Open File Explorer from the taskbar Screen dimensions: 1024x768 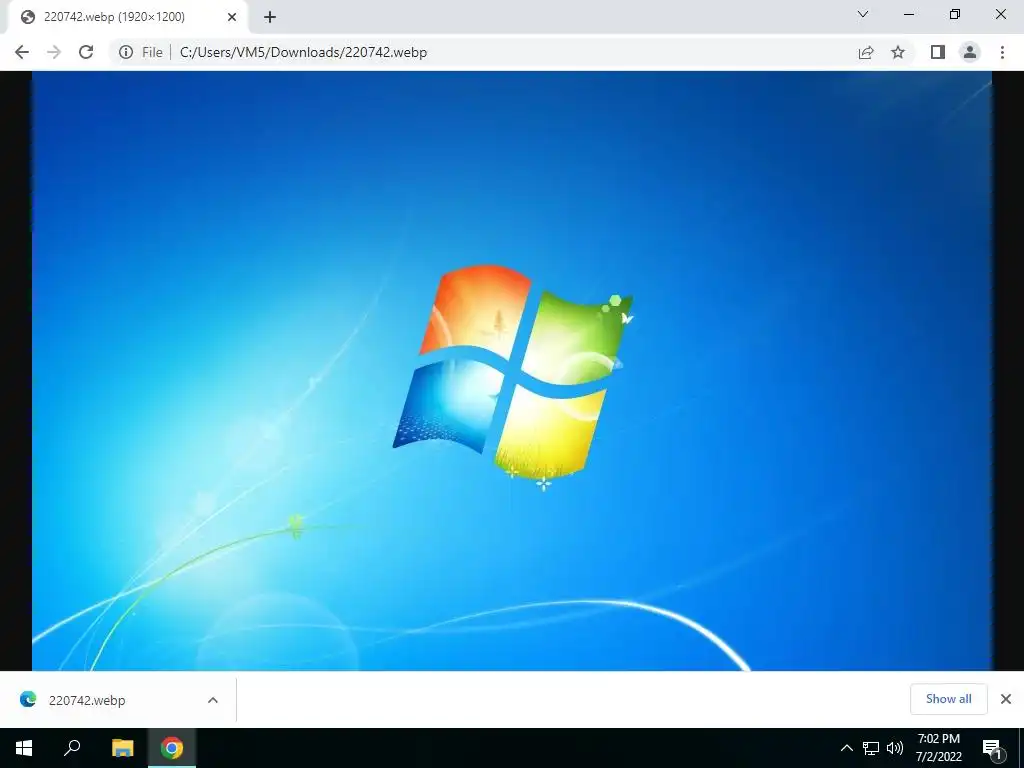click(122, 748)
